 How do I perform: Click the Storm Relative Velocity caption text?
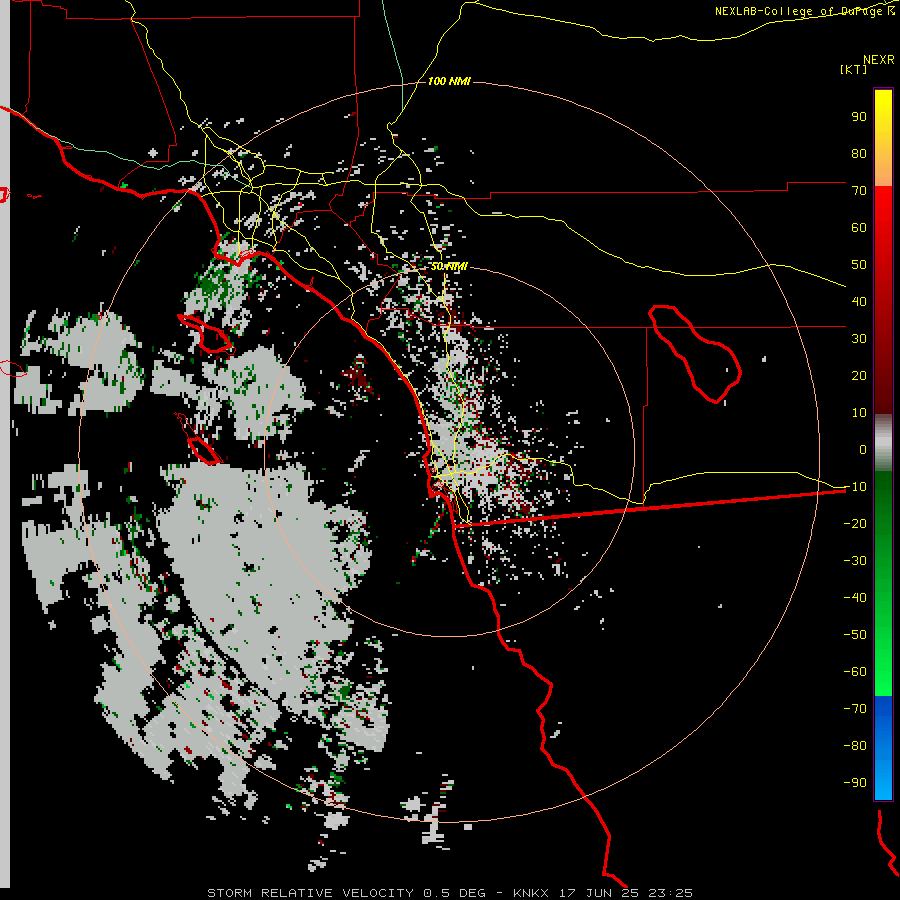tap(449, 893)
